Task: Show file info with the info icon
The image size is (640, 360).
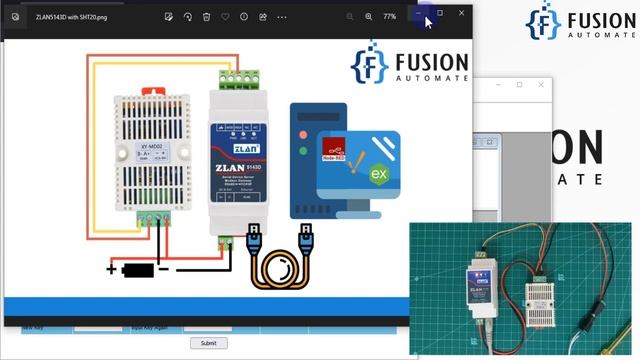Action: (x=244, y=17)
